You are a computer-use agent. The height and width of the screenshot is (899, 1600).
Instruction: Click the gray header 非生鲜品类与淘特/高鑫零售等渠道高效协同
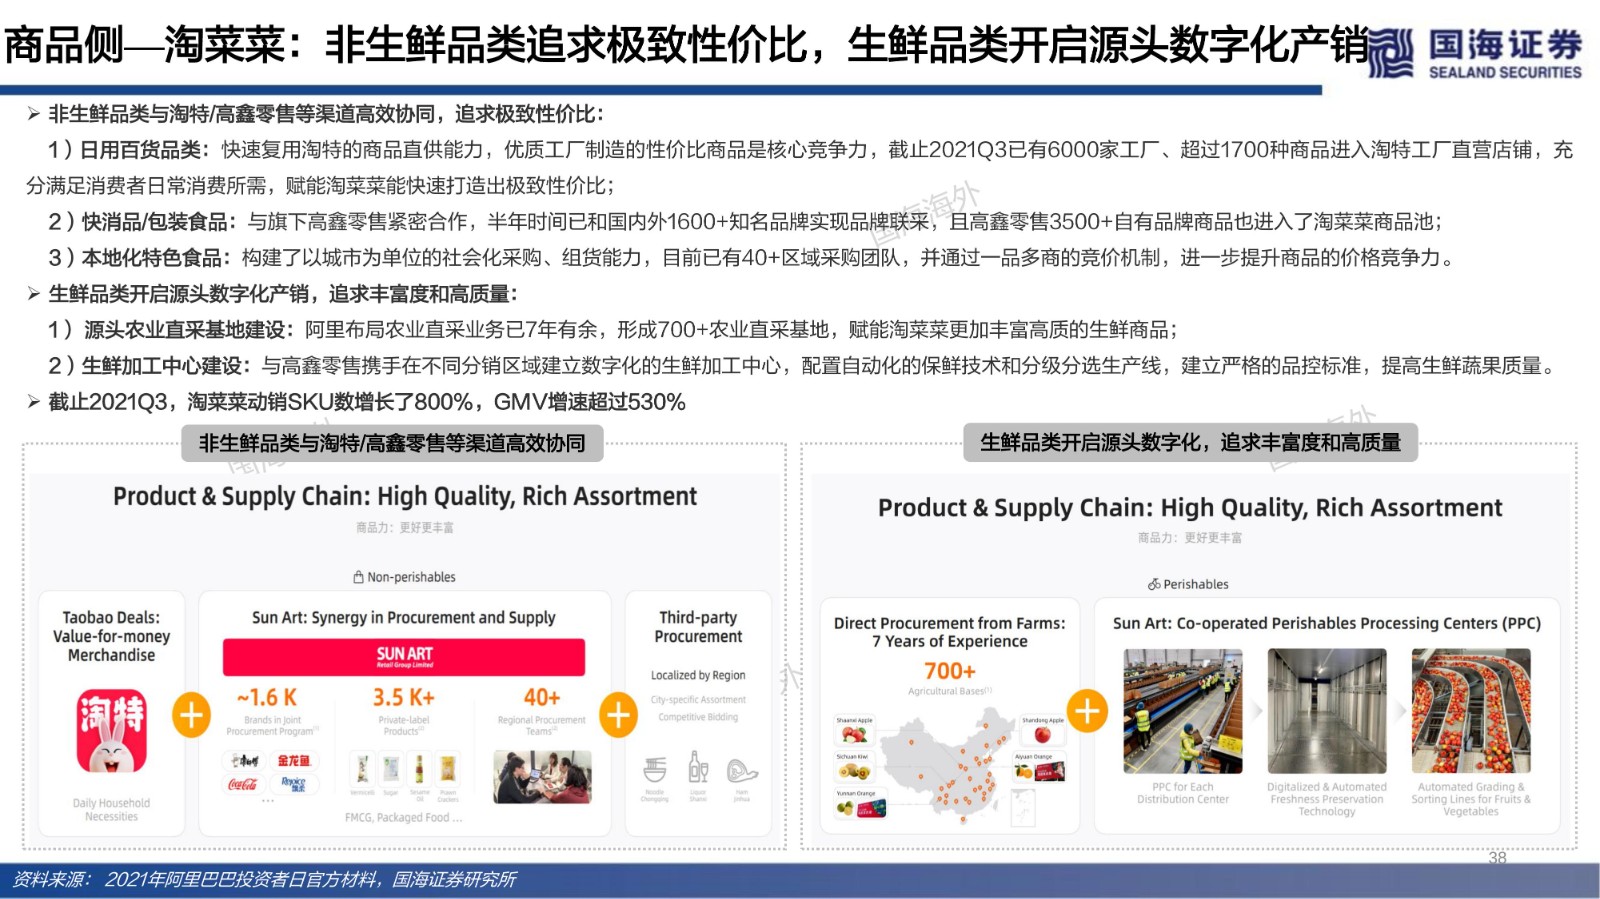click(x=392, y=443)
